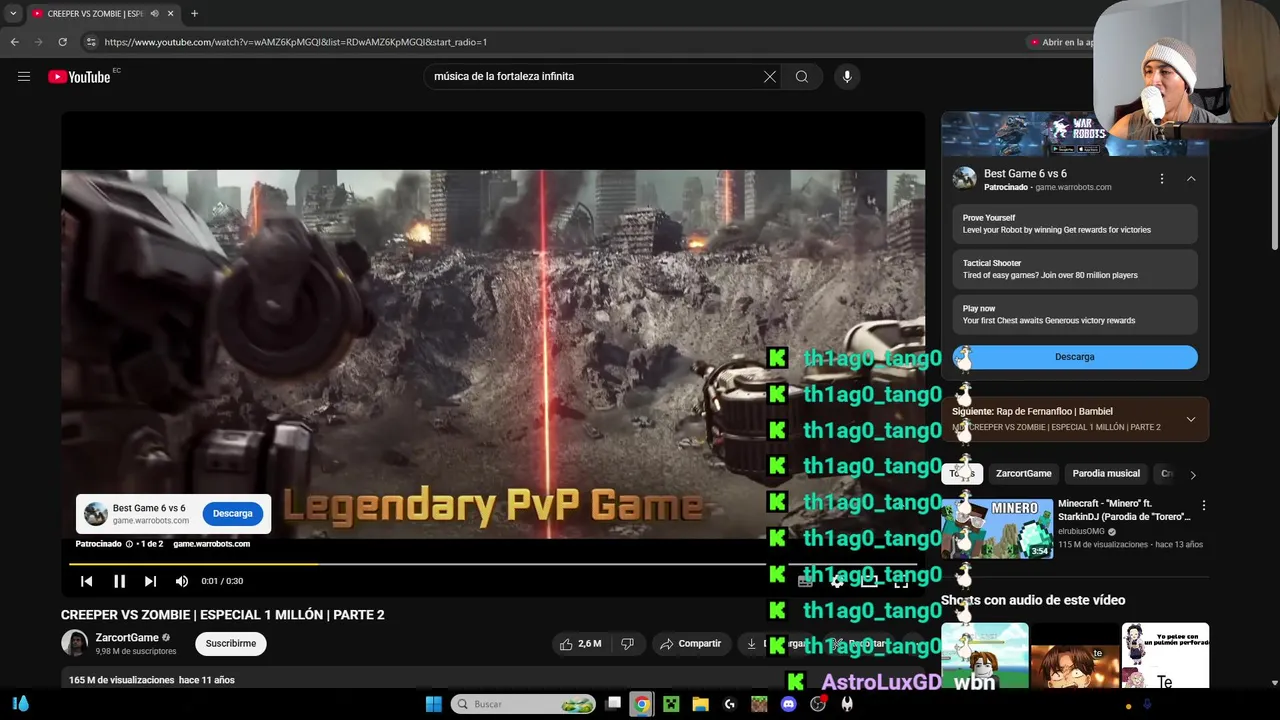Click the Best Game 6 vs 6 ad title
Screen dimensions: 1280x720
pos(1025,174)
